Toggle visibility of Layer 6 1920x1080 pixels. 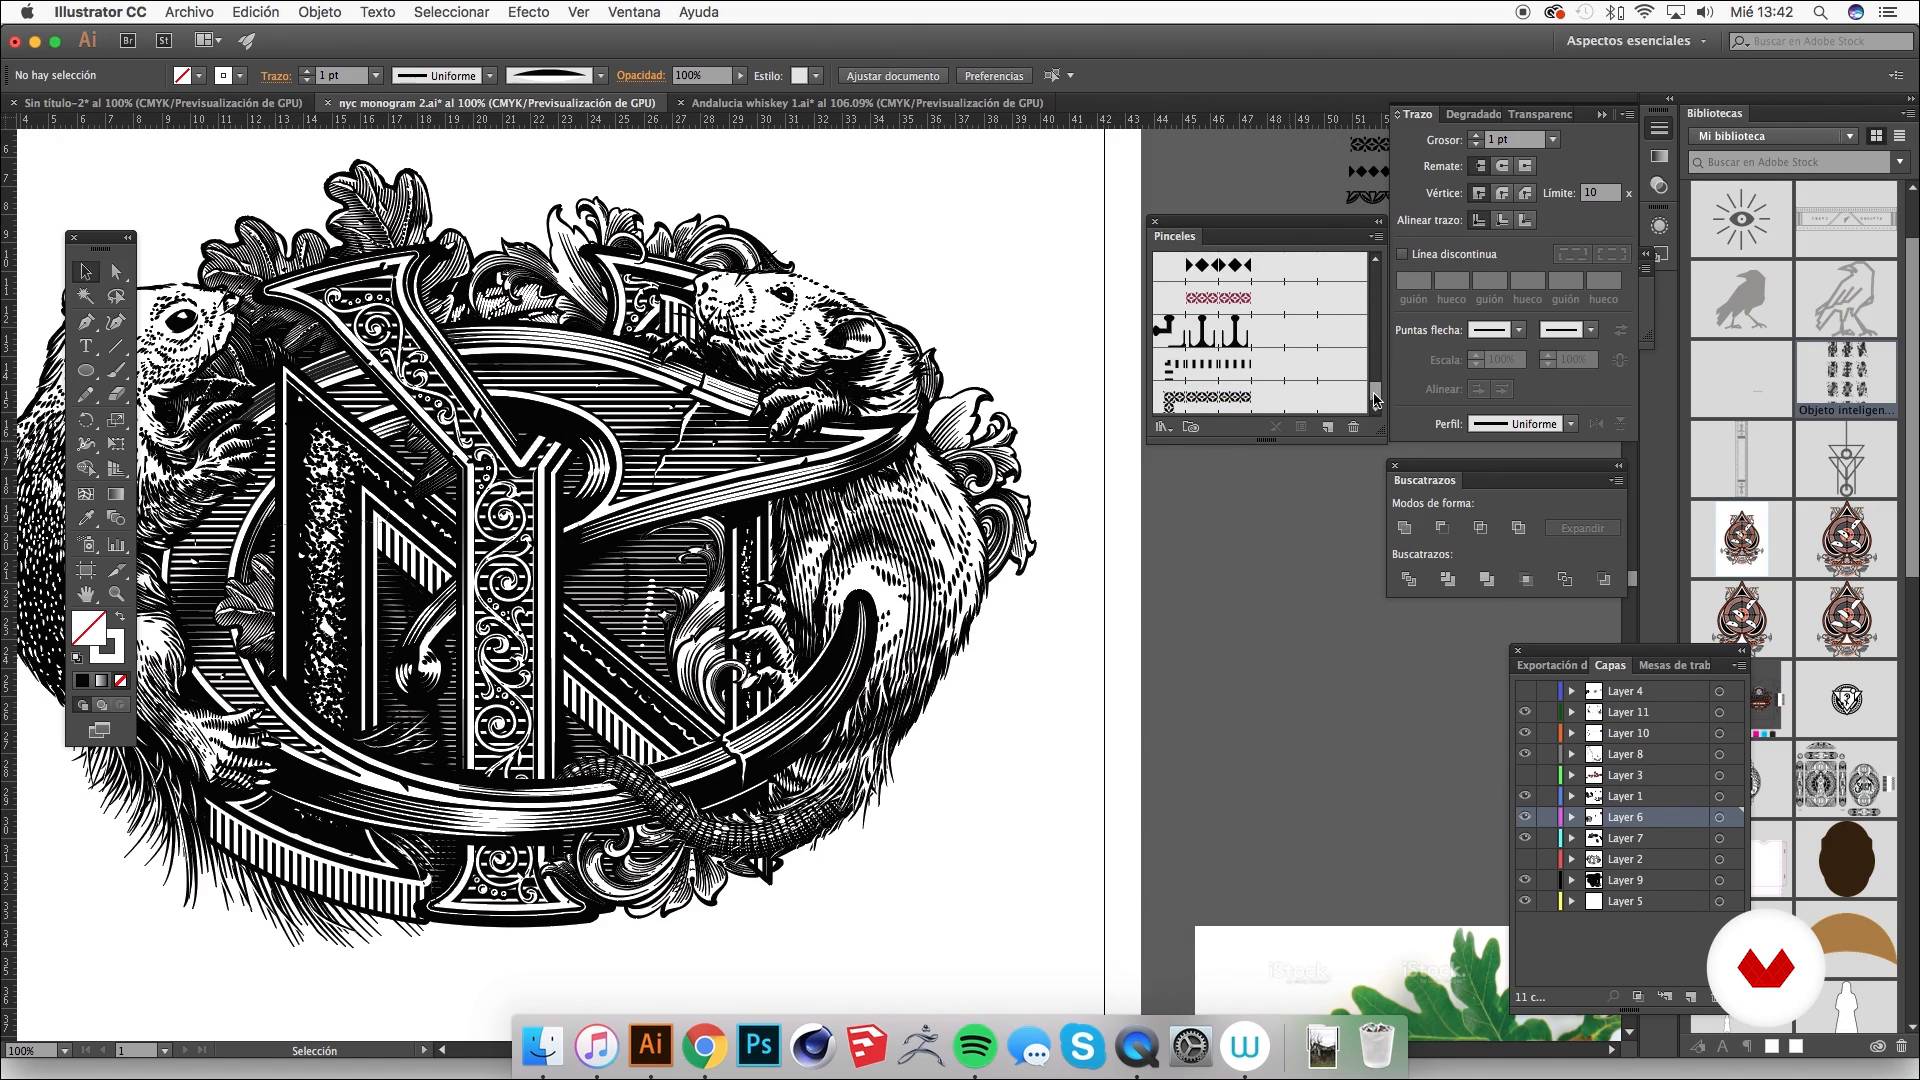(x=1525, y=817)
